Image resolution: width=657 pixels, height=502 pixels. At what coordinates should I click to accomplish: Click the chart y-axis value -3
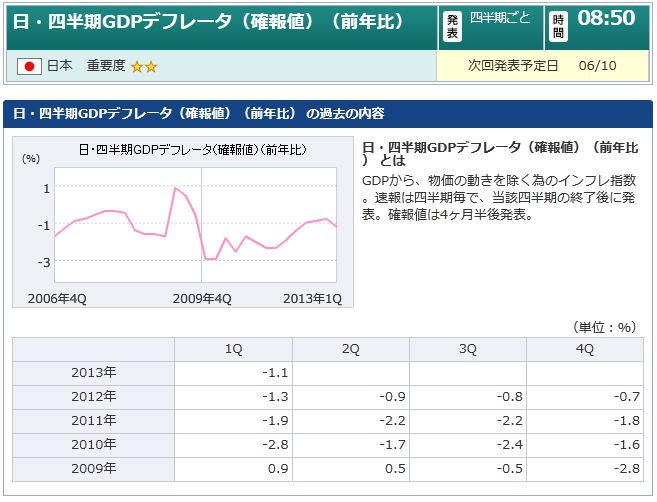(44, 263)
